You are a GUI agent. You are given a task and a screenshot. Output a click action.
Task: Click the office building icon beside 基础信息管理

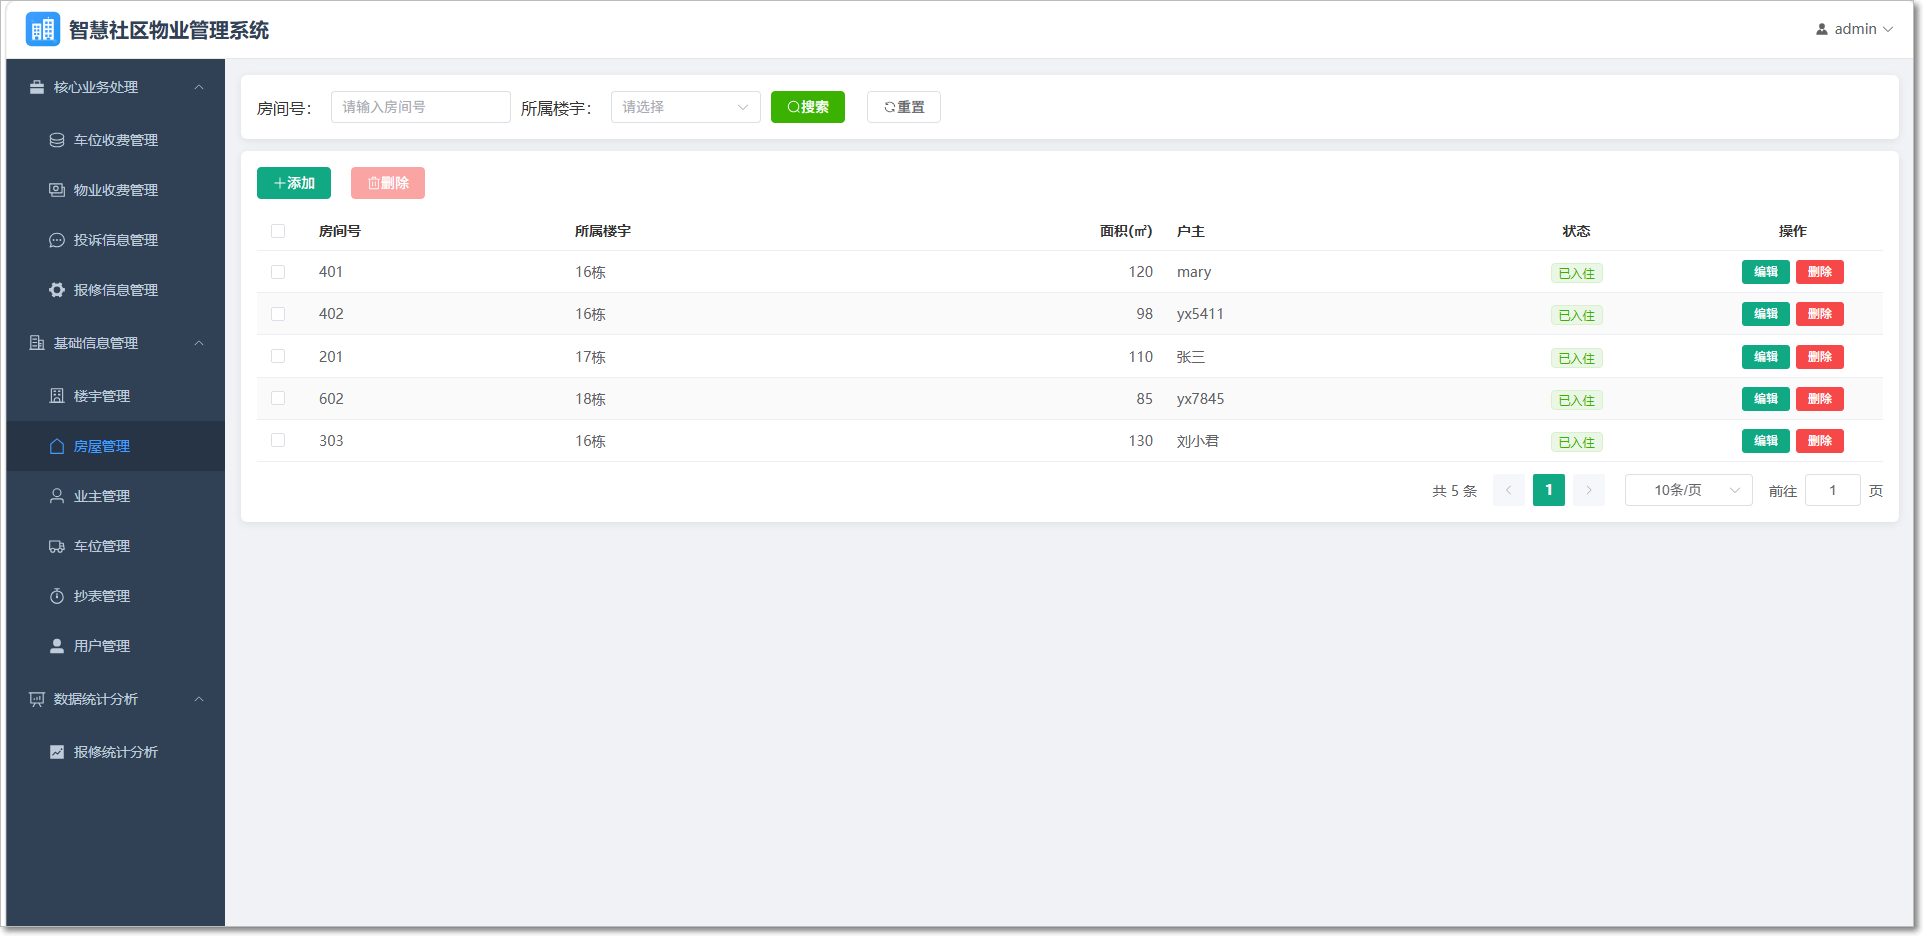37,343
